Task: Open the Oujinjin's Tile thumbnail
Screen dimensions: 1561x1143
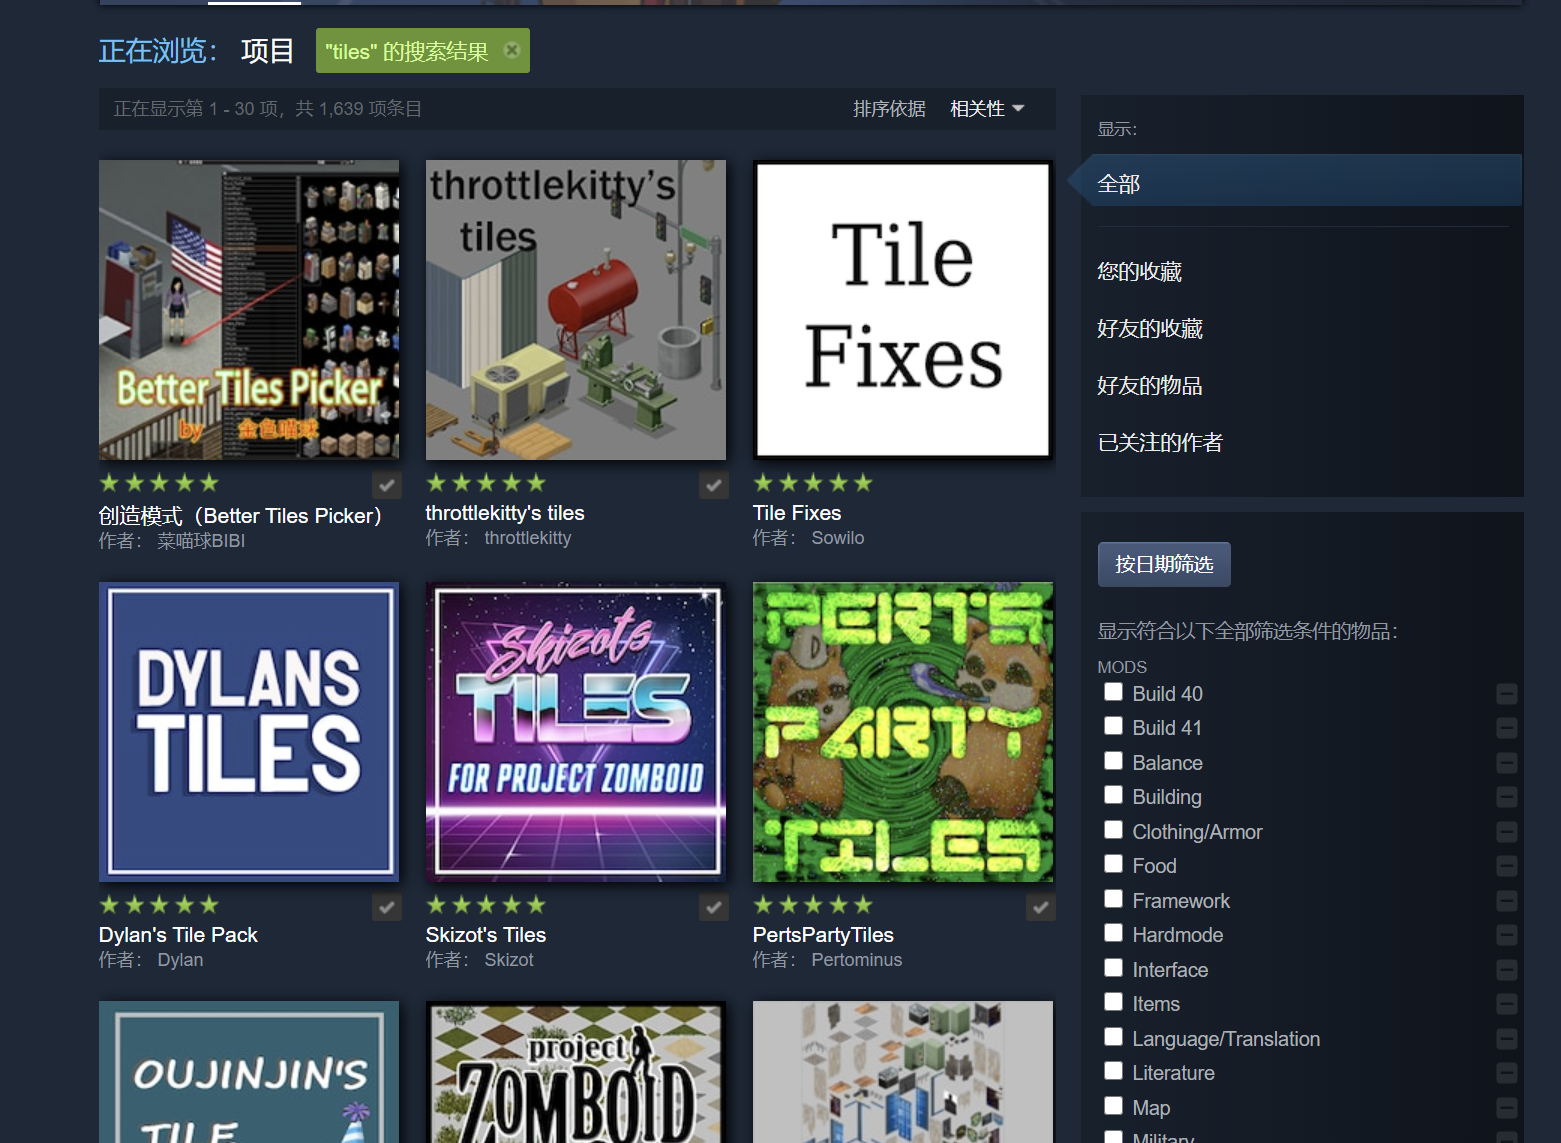Action: (249, 1072)
